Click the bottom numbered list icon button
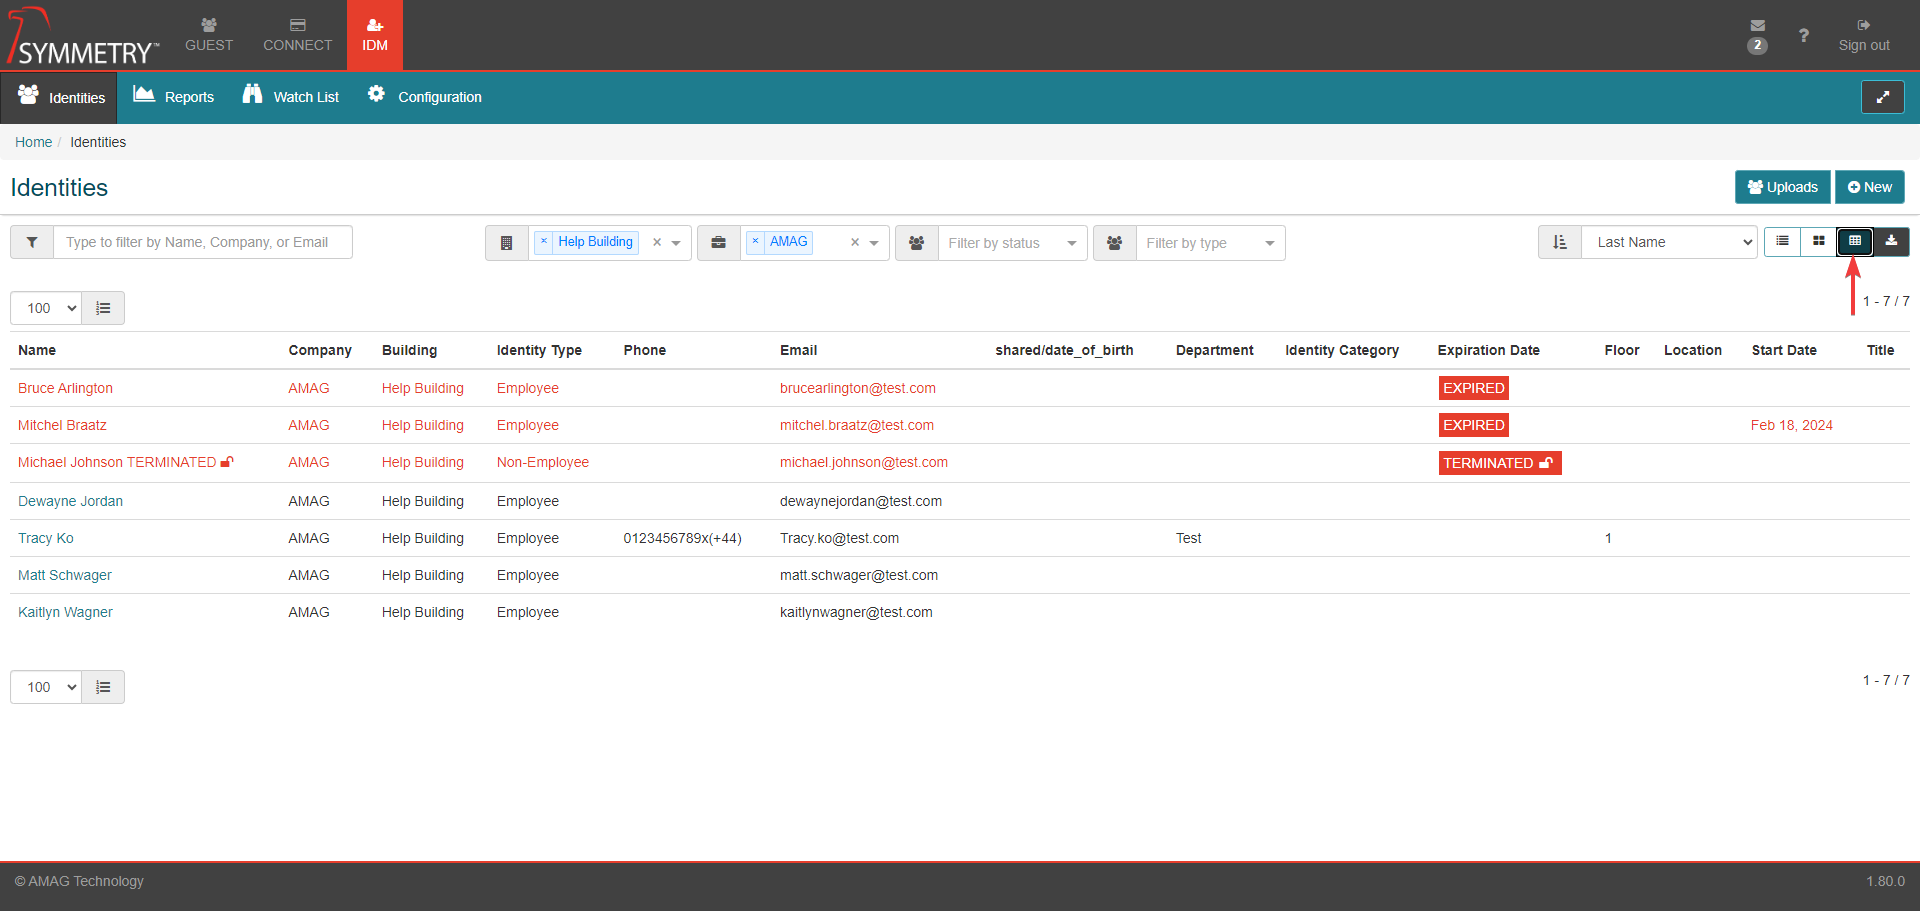1920x911 pixels. click(103, 687)
